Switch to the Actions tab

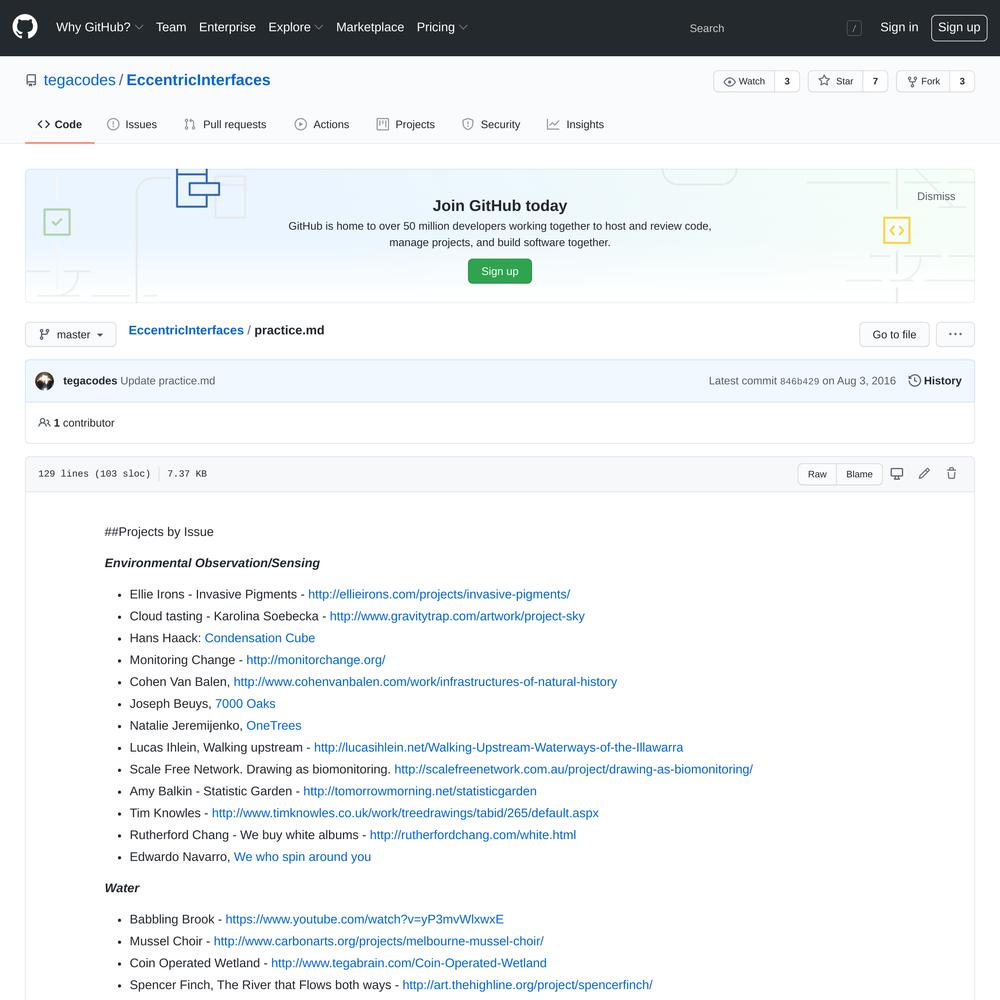322,124
